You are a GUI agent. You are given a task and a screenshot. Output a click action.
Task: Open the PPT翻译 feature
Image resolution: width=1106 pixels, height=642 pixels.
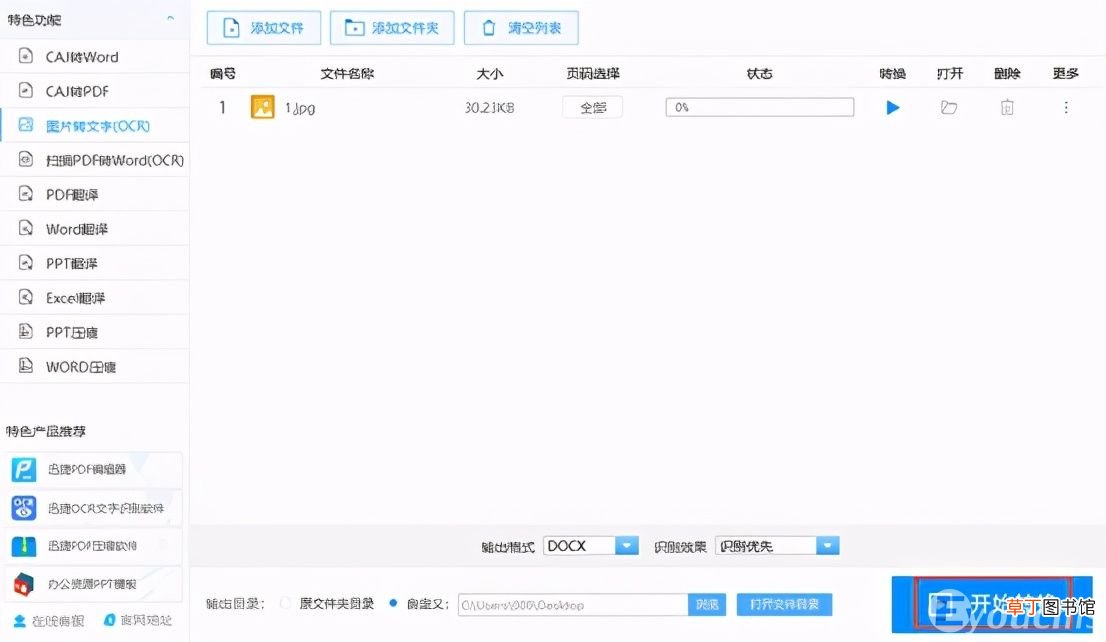[x=95, y=263]
